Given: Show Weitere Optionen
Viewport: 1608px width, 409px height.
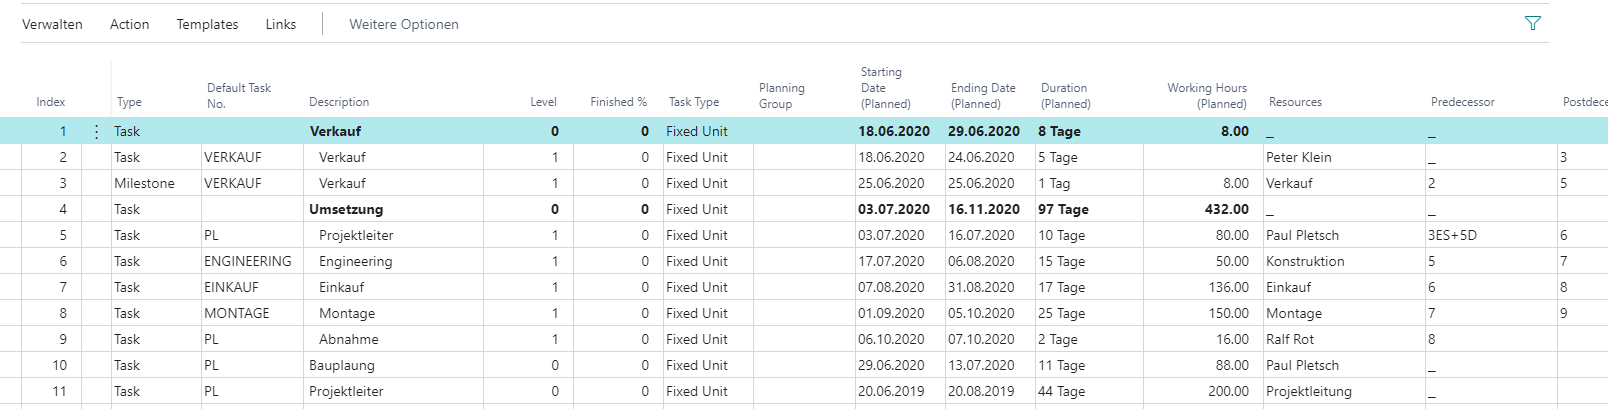Looking at the screenshot, I should pos(404,24).
